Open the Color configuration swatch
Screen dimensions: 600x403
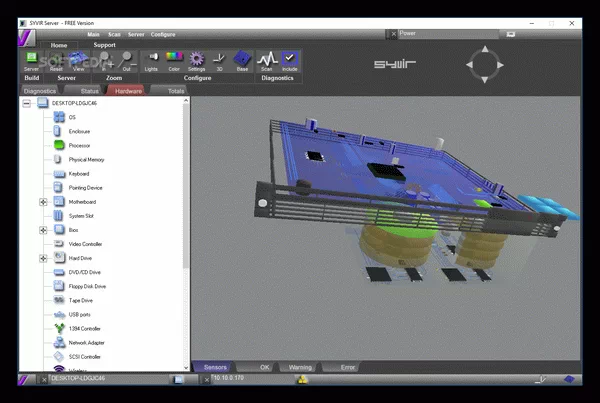click(x=174, y=59)
